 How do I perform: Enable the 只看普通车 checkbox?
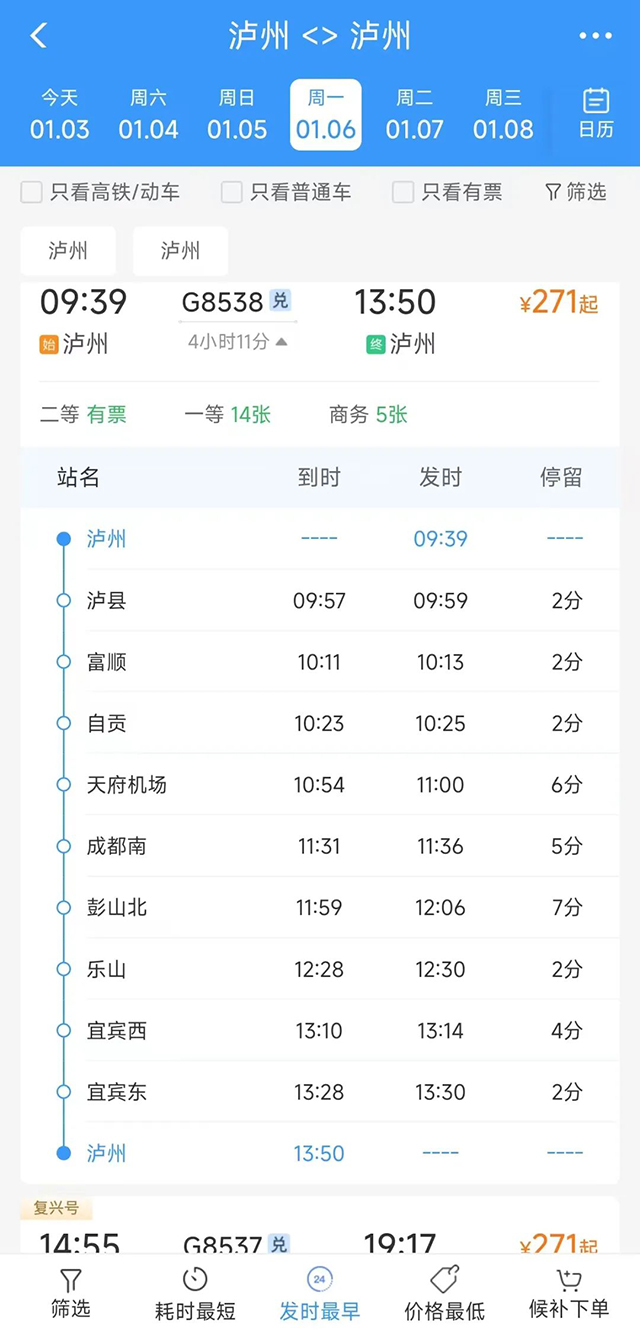(x=231, y=192)
